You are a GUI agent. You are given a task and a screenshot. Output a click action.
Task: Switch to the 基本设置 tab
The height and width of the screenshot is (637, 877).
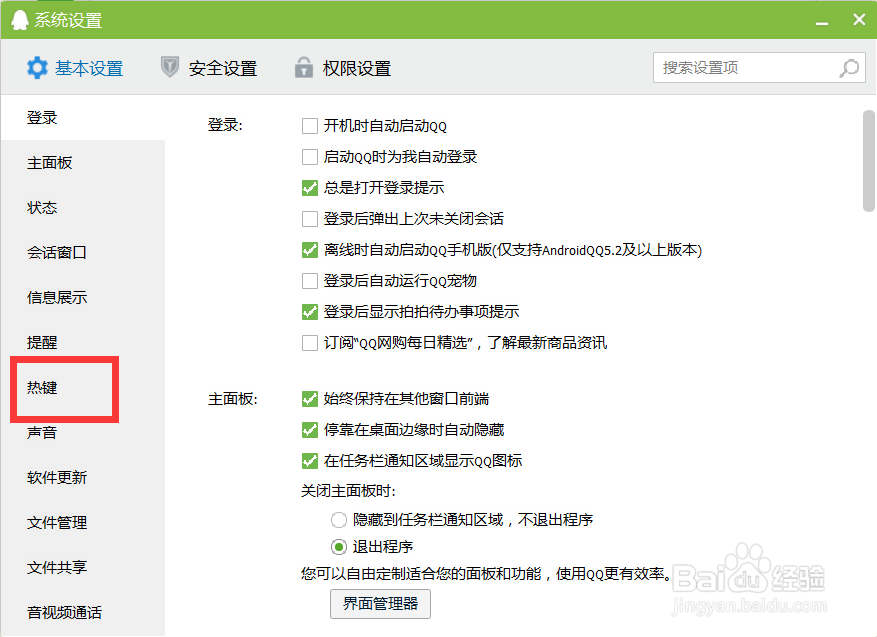[x=75, y=68]
